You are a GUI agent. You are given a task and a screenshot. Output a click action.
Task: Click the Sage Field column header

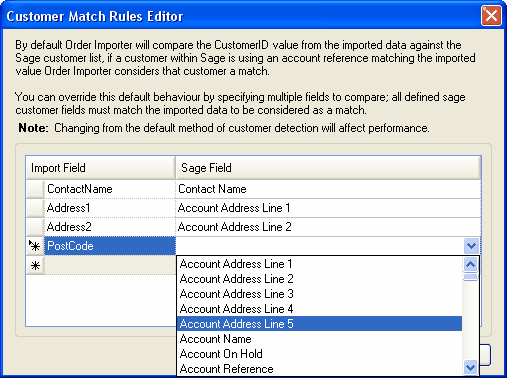click(328, 168)
